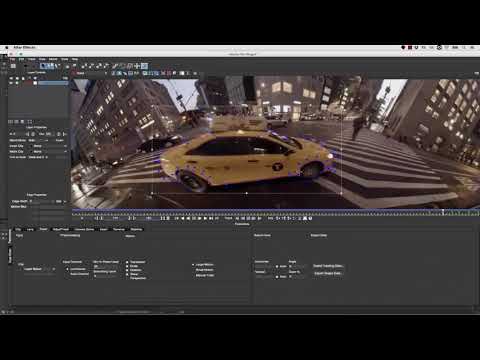Click the Export Tracking Data button

point(328,266)
